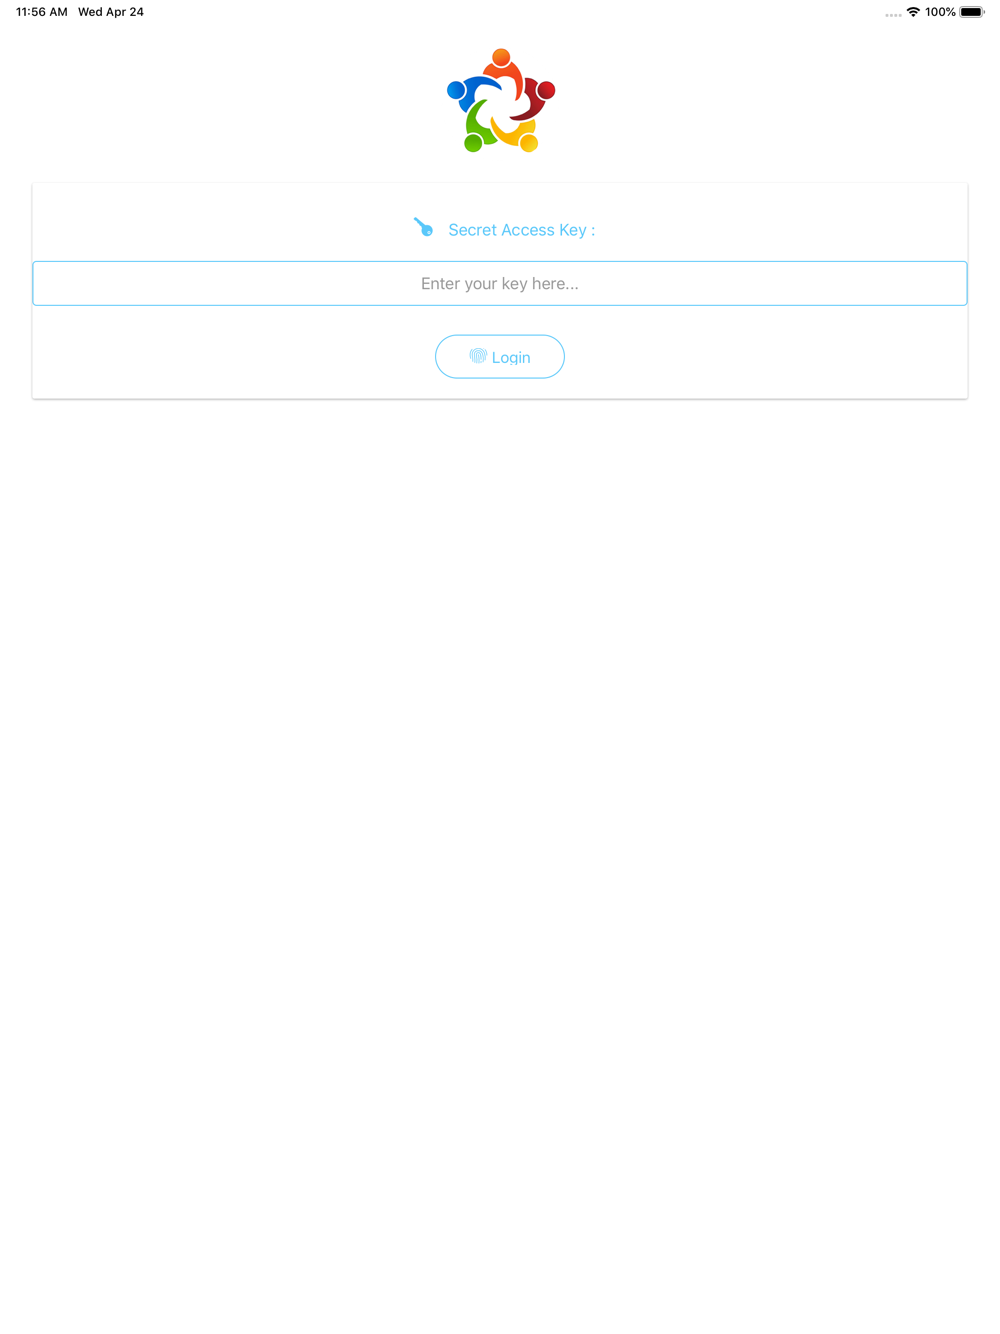Click the blue figure in the logo
This screenshot has width=1000, height=1334.
[468, 93]
